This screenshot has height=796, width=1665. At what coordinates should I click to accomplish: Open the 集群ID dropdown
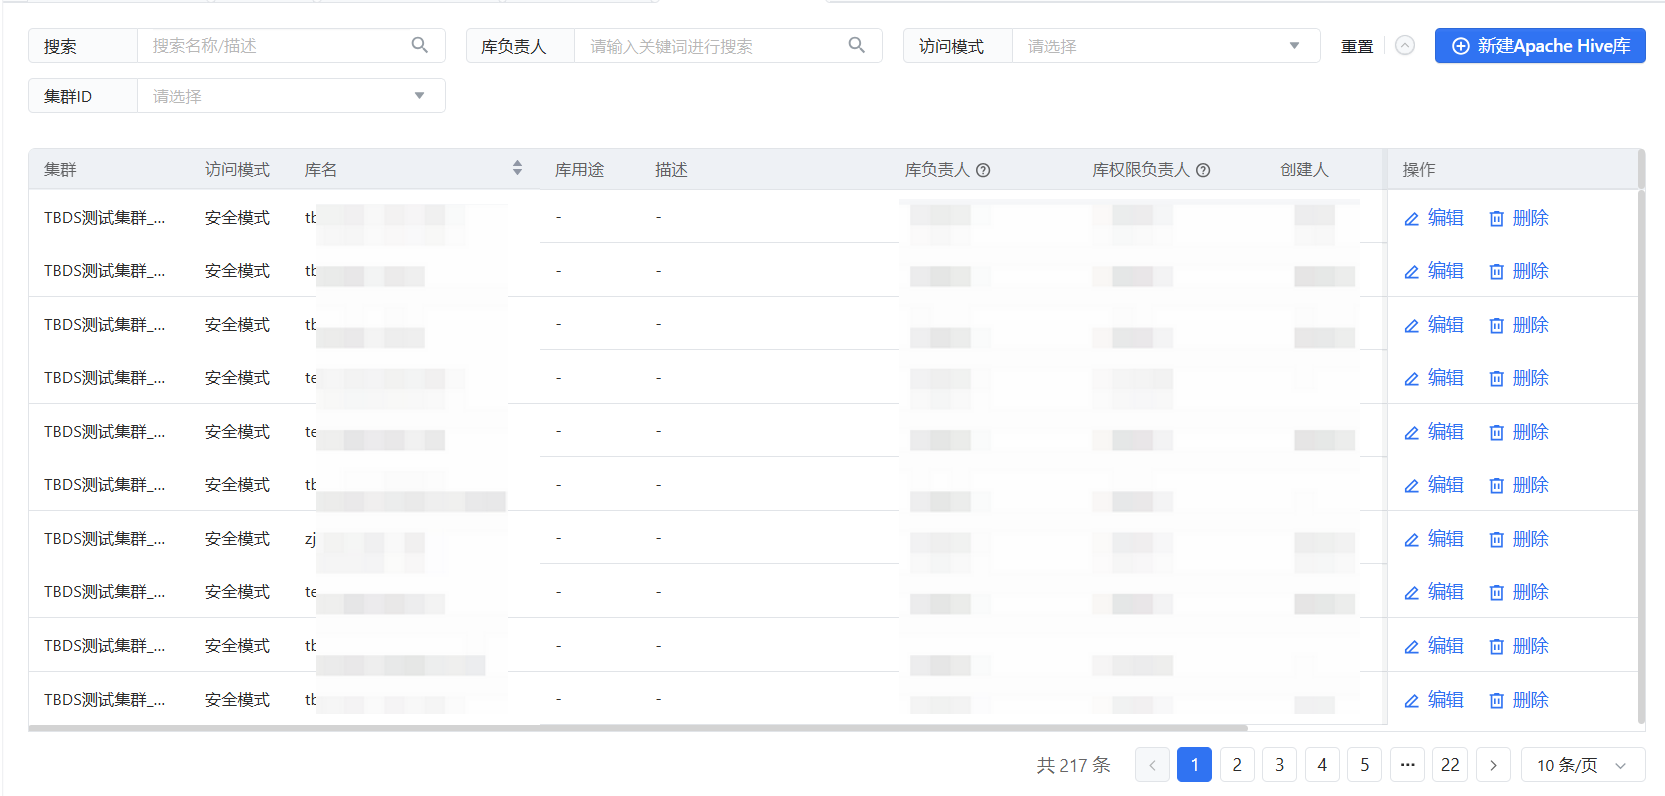click(290, 96)
